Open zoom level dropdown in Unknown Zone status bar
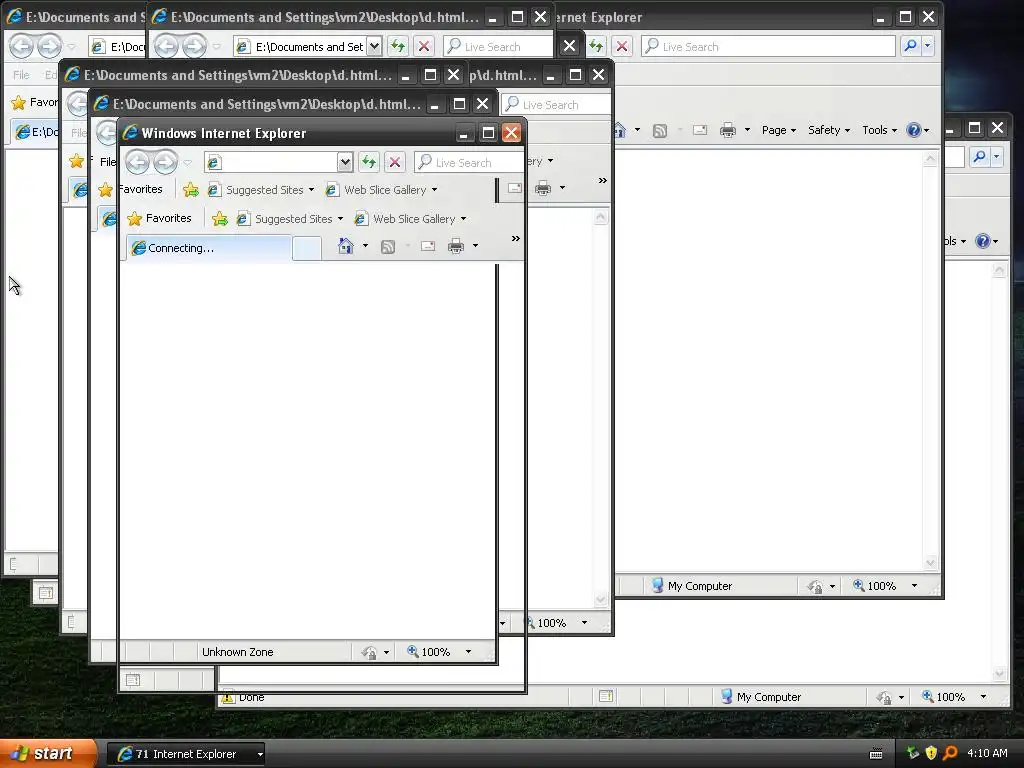Screen dimensions: 1024x768 468,652
